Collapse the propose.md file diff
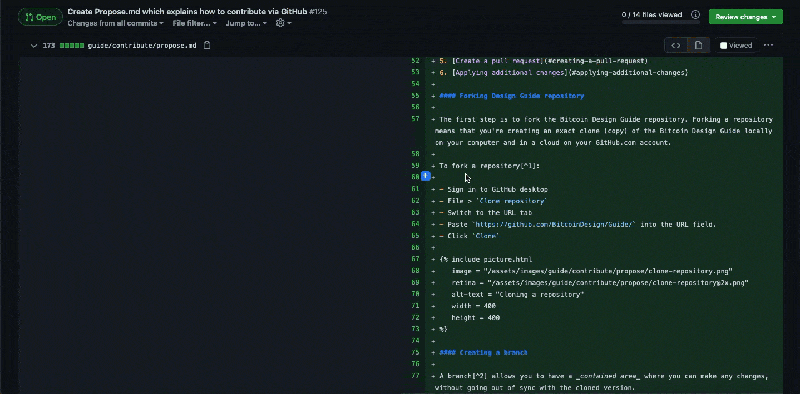Image resolution: width=800 pixels, height=394 pixels. click(x=34, y=45)
